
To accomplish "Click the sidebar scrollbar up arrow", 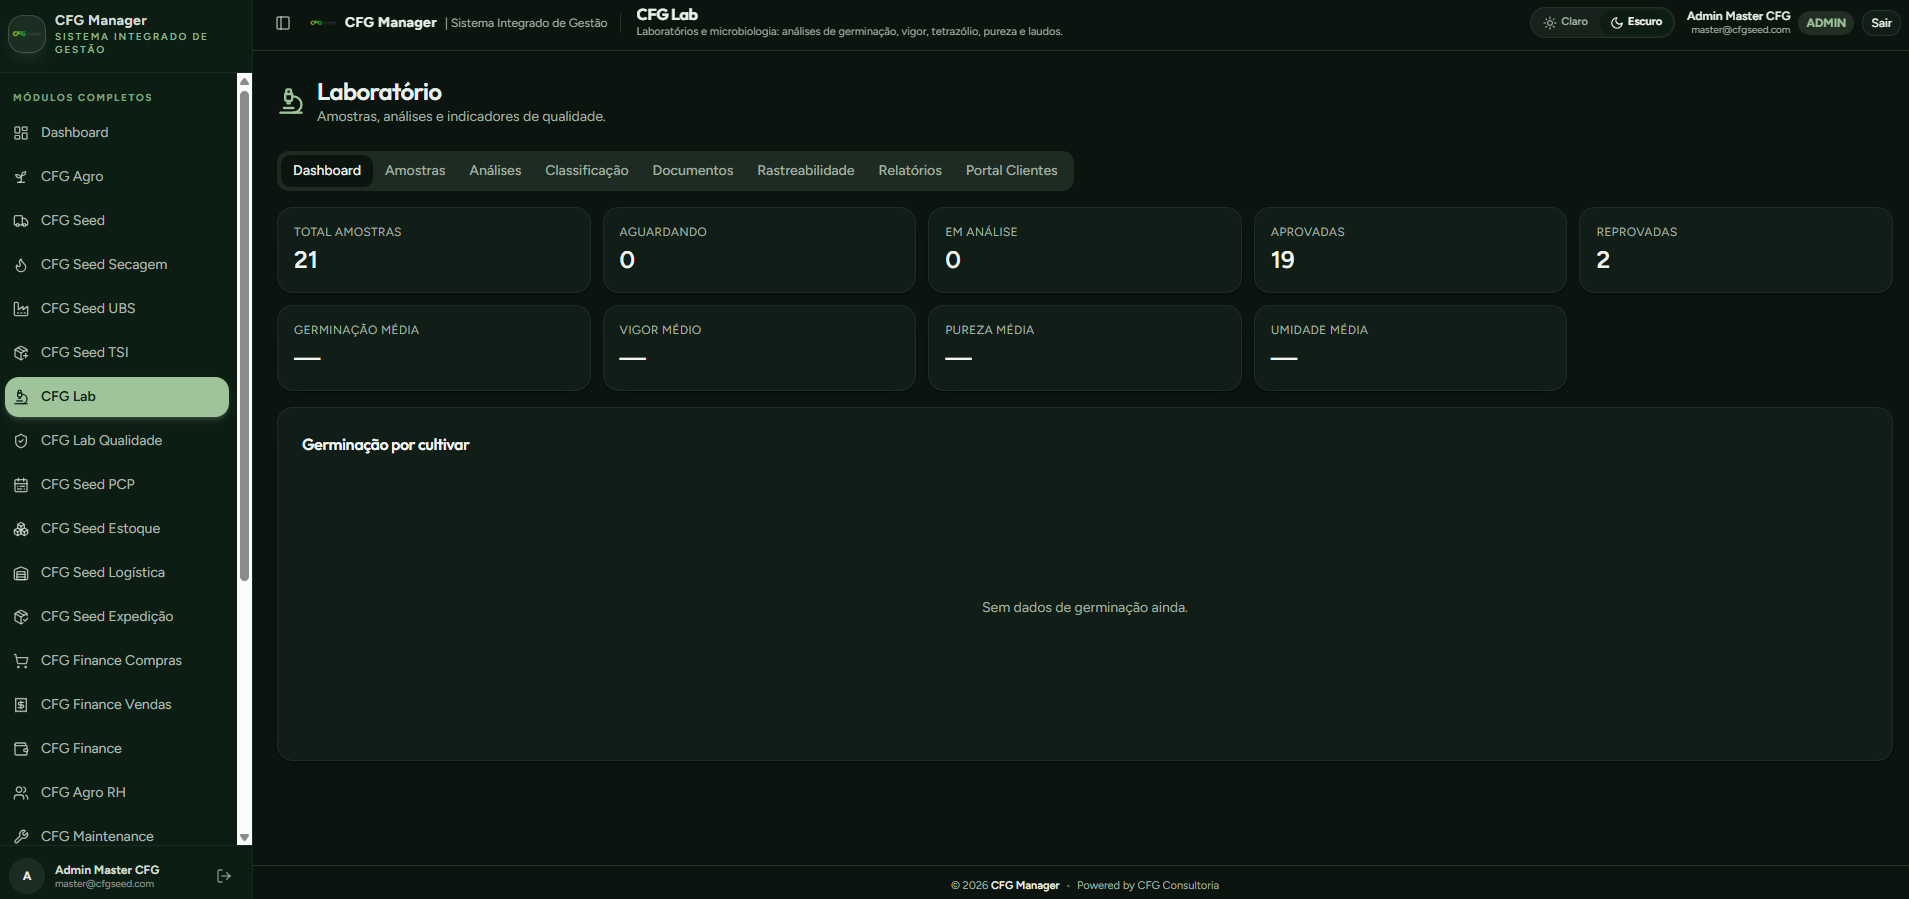I will (244, 81).
